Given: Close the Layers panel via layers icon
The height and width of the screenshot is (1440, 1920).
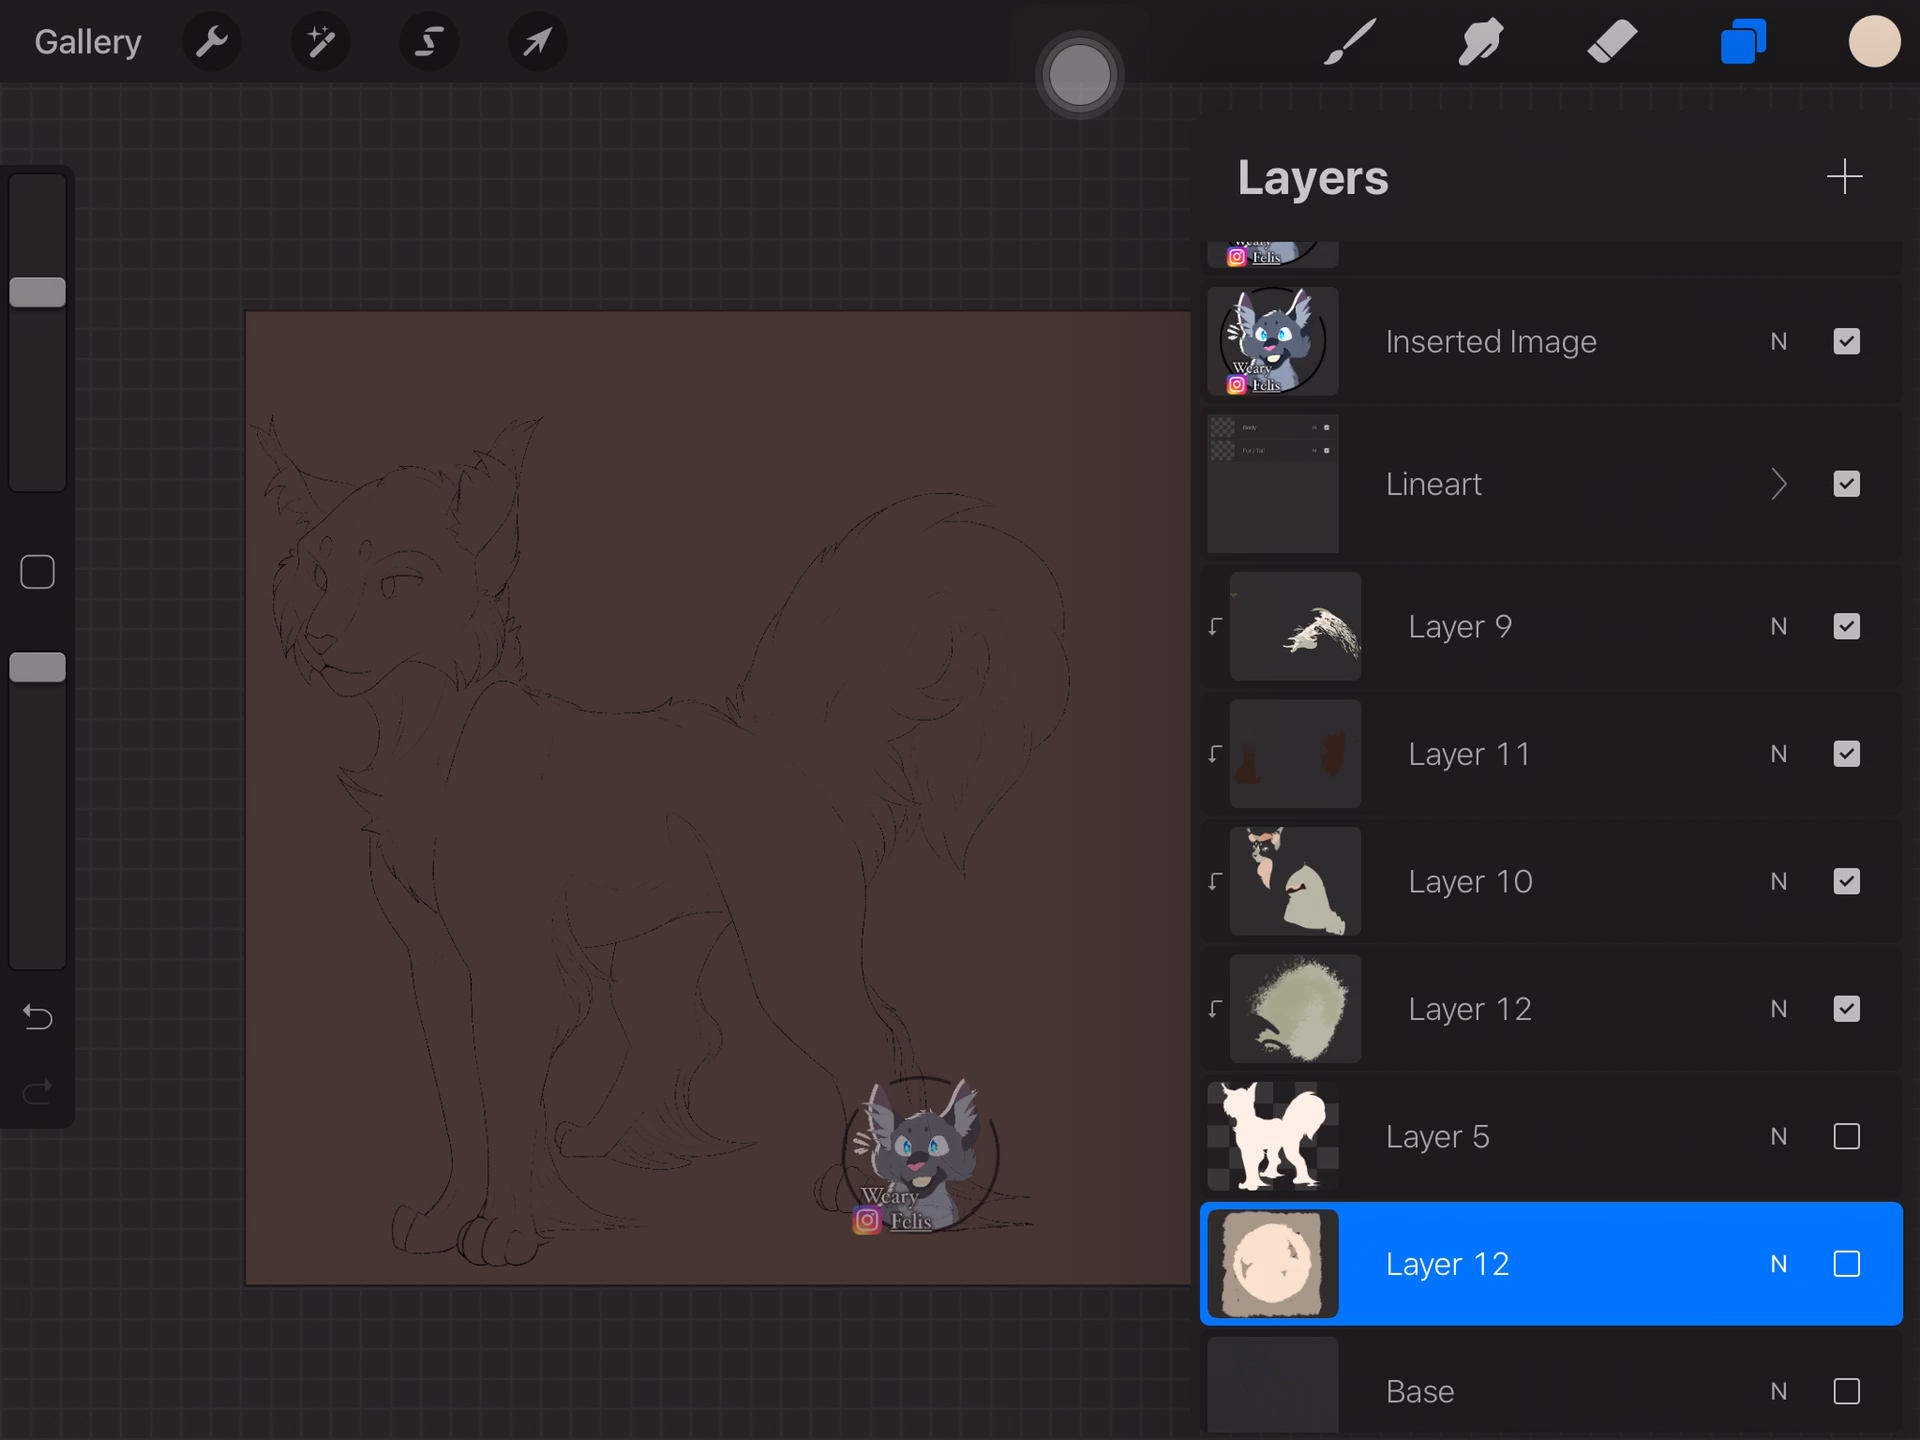Looking at the screenshot, I should tap(1743, 42).
